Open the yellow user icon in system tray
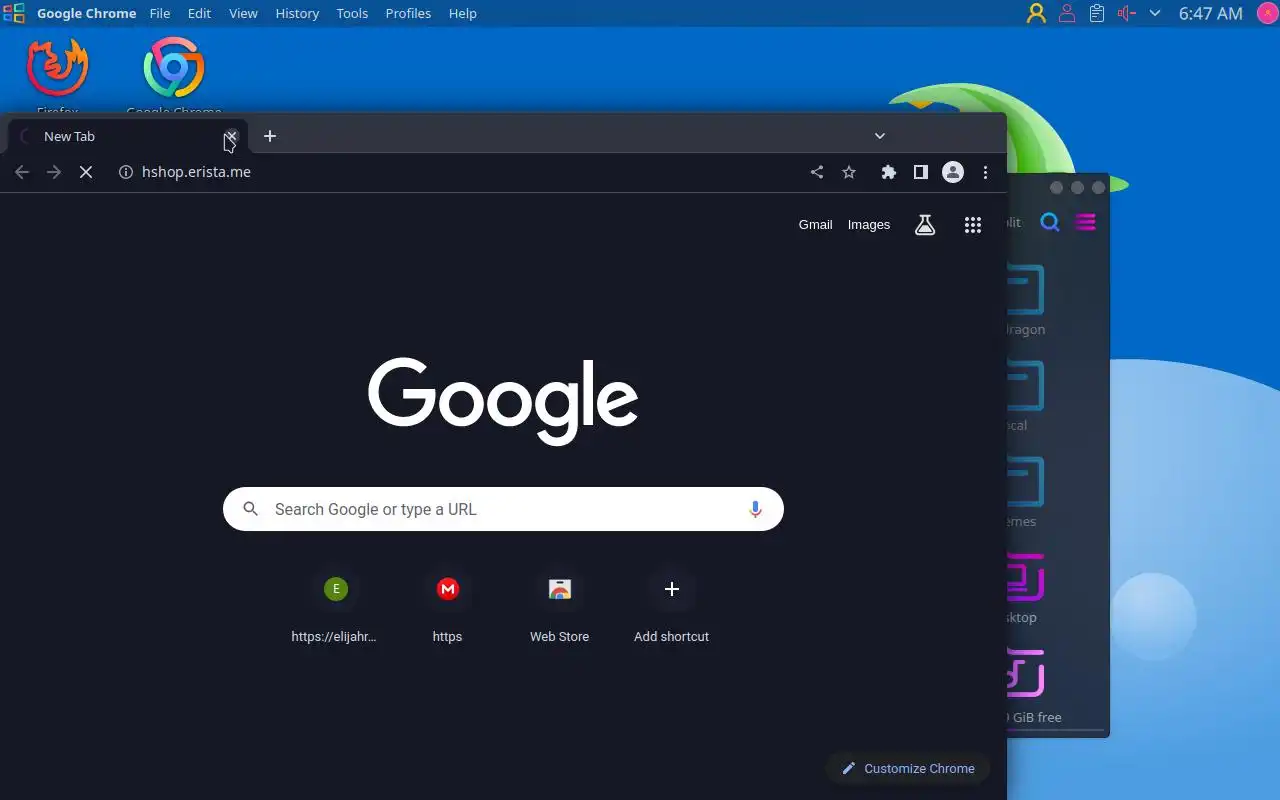Image resolution: width=1280 pixels, height=800 pixels. (1036, 13)
